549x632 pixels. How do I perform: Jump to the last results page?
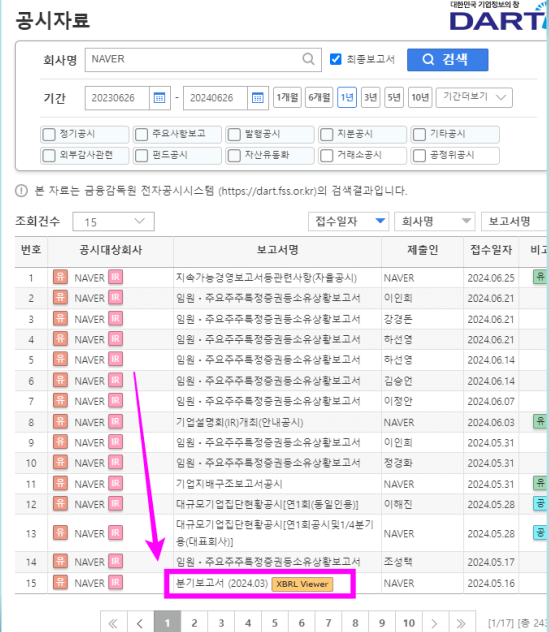461,623
